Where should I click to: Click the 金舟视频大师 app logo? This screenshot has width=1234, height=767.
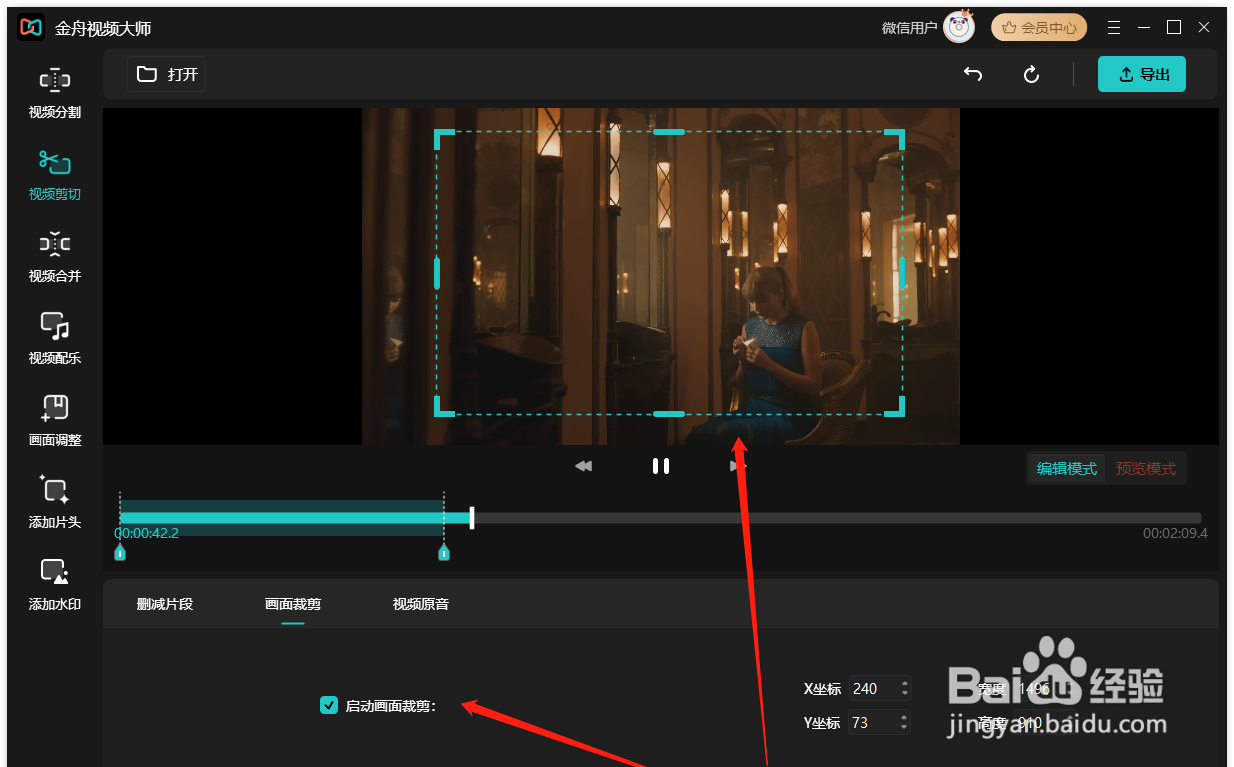[31, 27]
